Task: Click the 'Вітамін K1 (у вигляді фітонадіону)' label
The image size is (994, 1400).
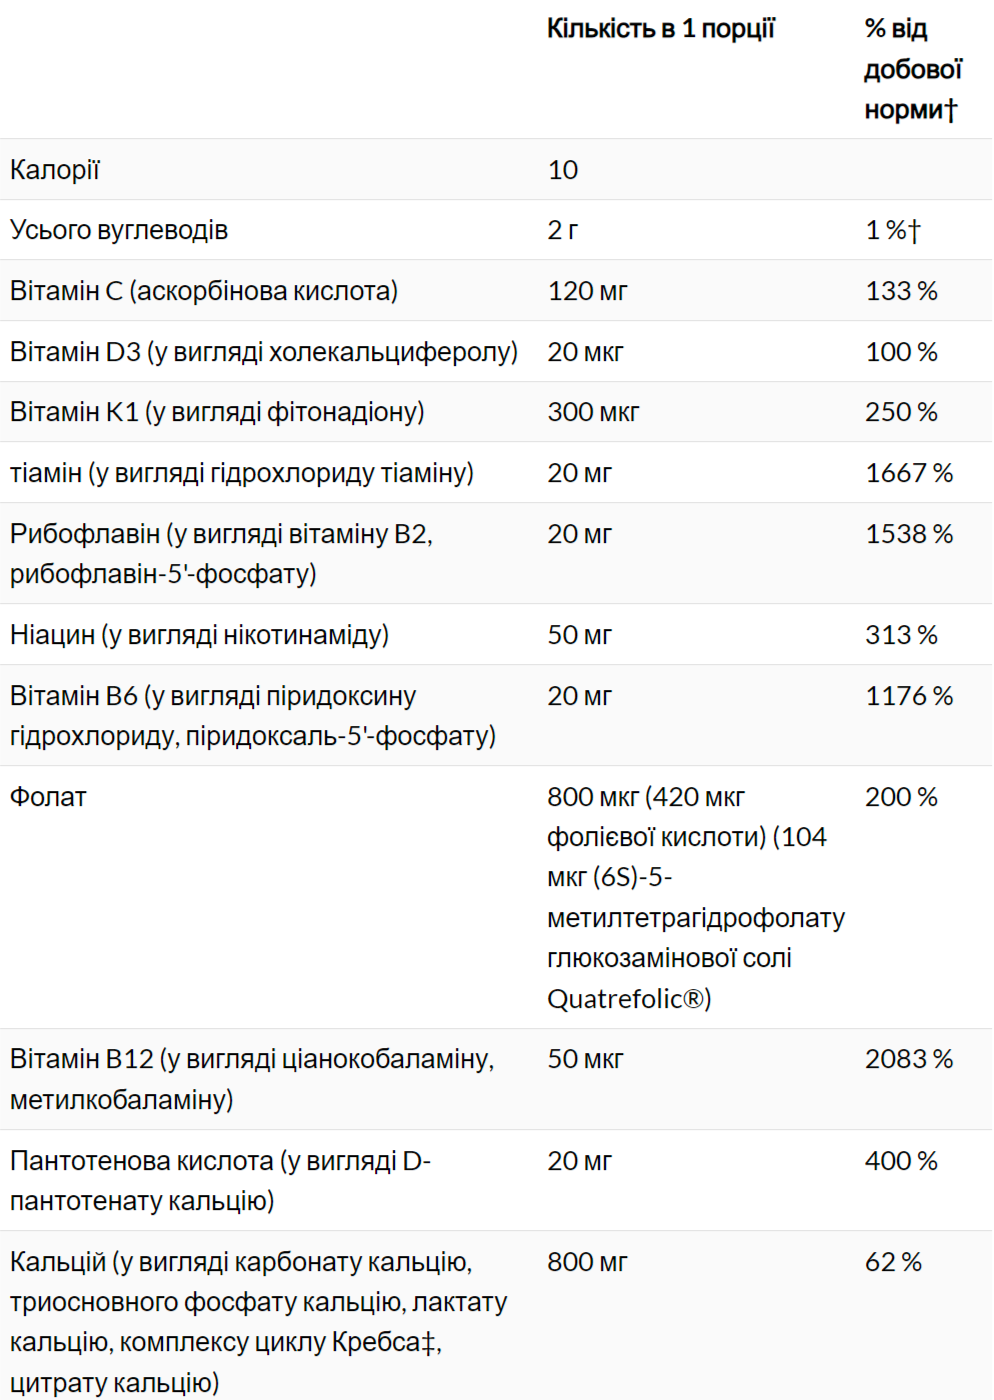Action: point(217,412)
